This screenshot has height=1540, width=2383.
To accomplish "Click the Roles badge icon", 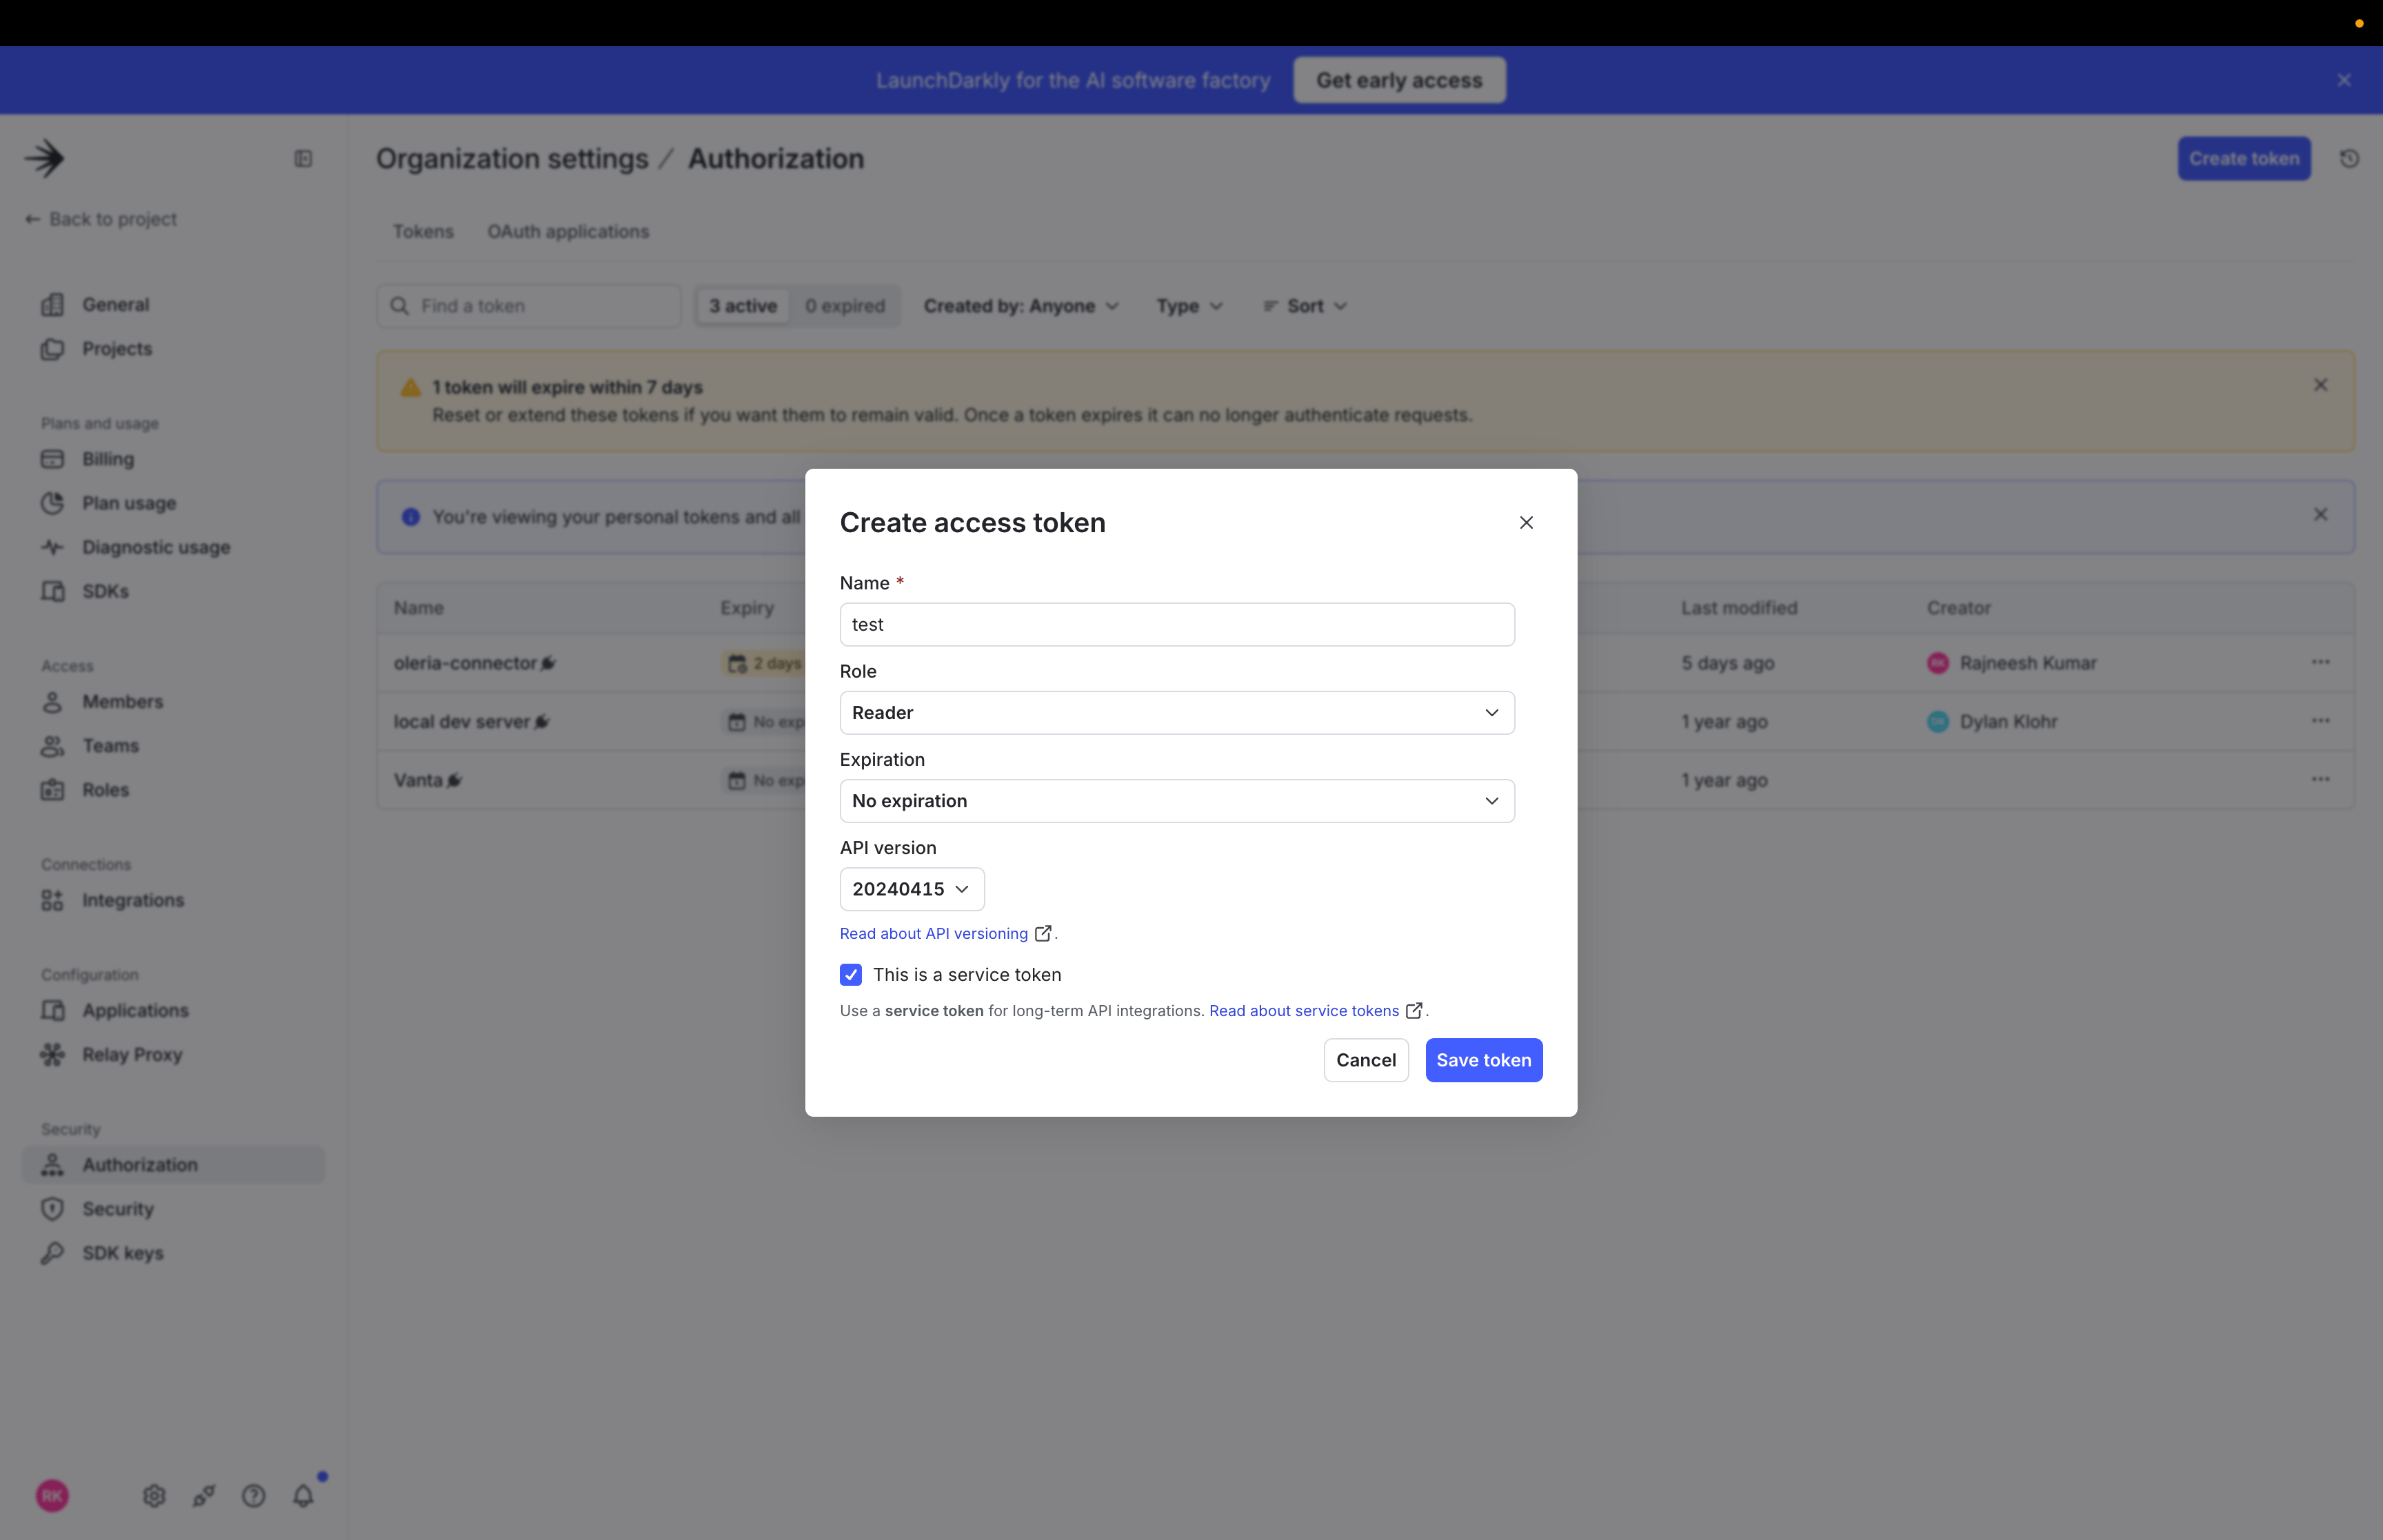I will pos(52,790).
